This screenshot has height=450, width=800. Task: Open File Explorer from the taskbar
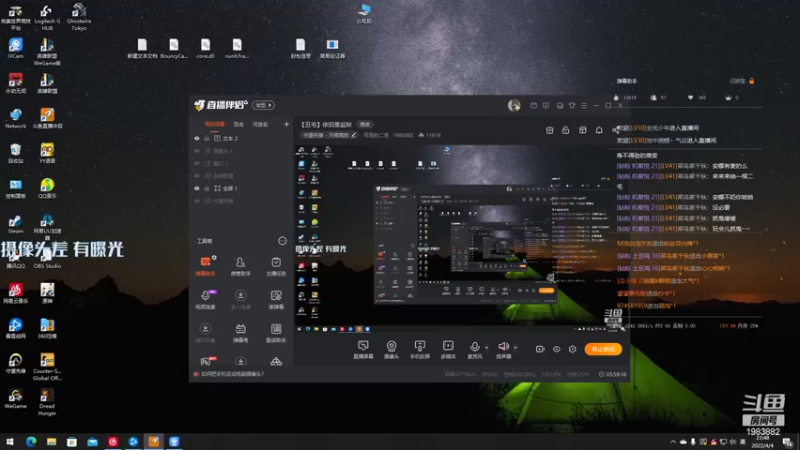pos(52,442)
